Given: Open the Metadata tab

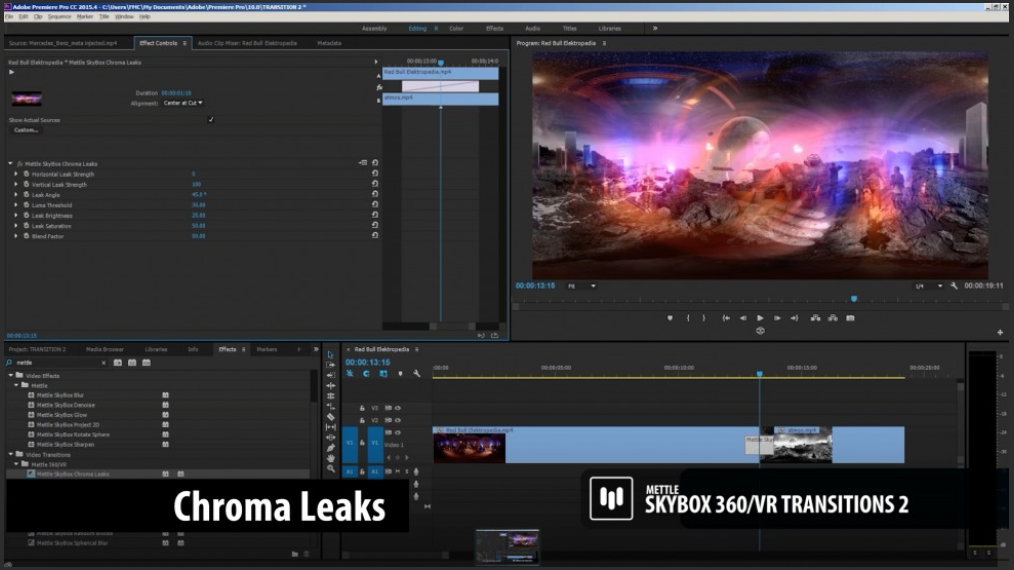Looking at the screenshot, I should [x=329, y=43].
